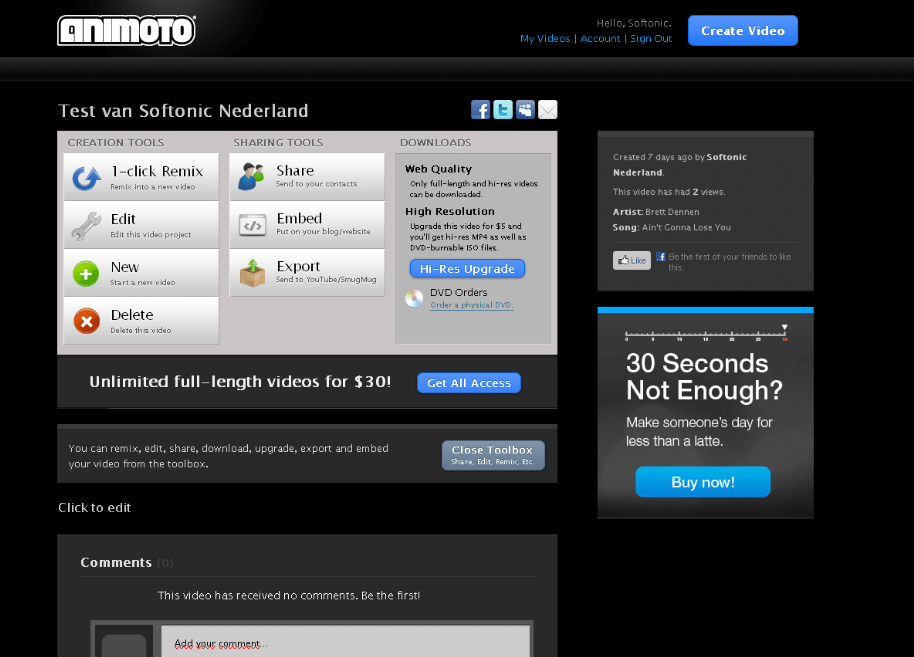Close the Toolbox
Image resolution: width=914 pixels, height=657 pixels.
(493, 455)
